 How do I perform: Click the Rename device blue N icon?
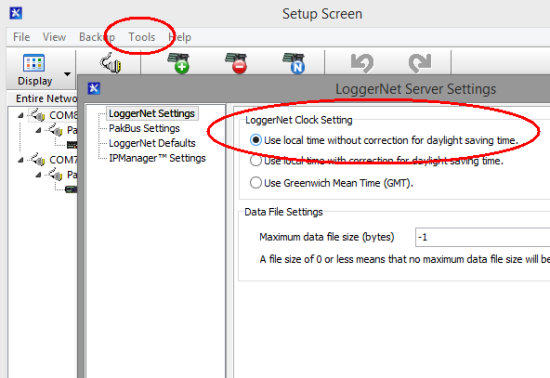tap(294, 63)
